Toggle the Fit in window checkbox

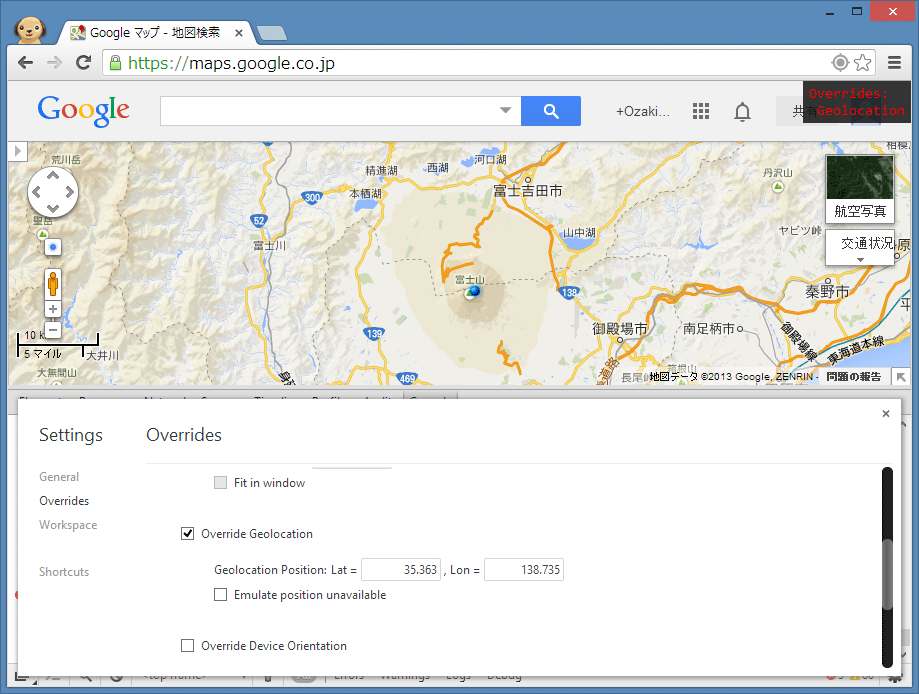220,482
